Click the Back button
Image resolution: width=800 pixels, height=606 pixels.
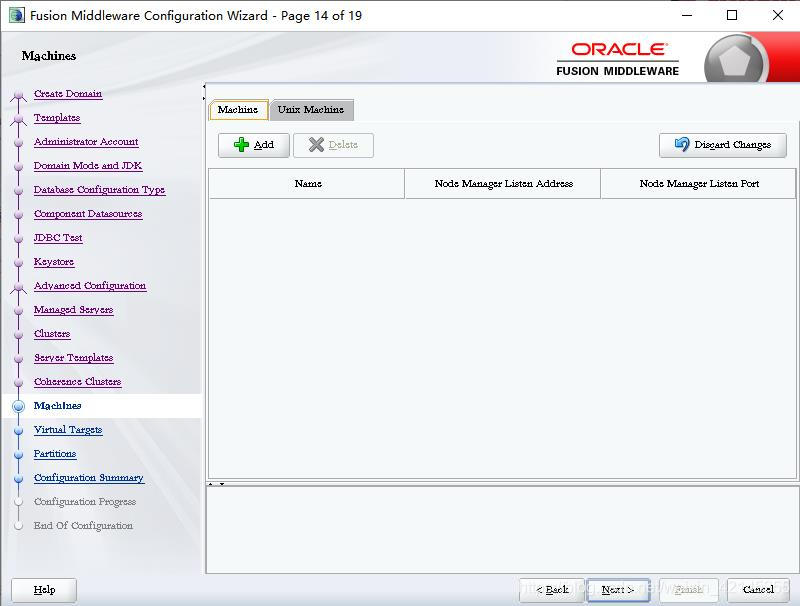point(552,590)
